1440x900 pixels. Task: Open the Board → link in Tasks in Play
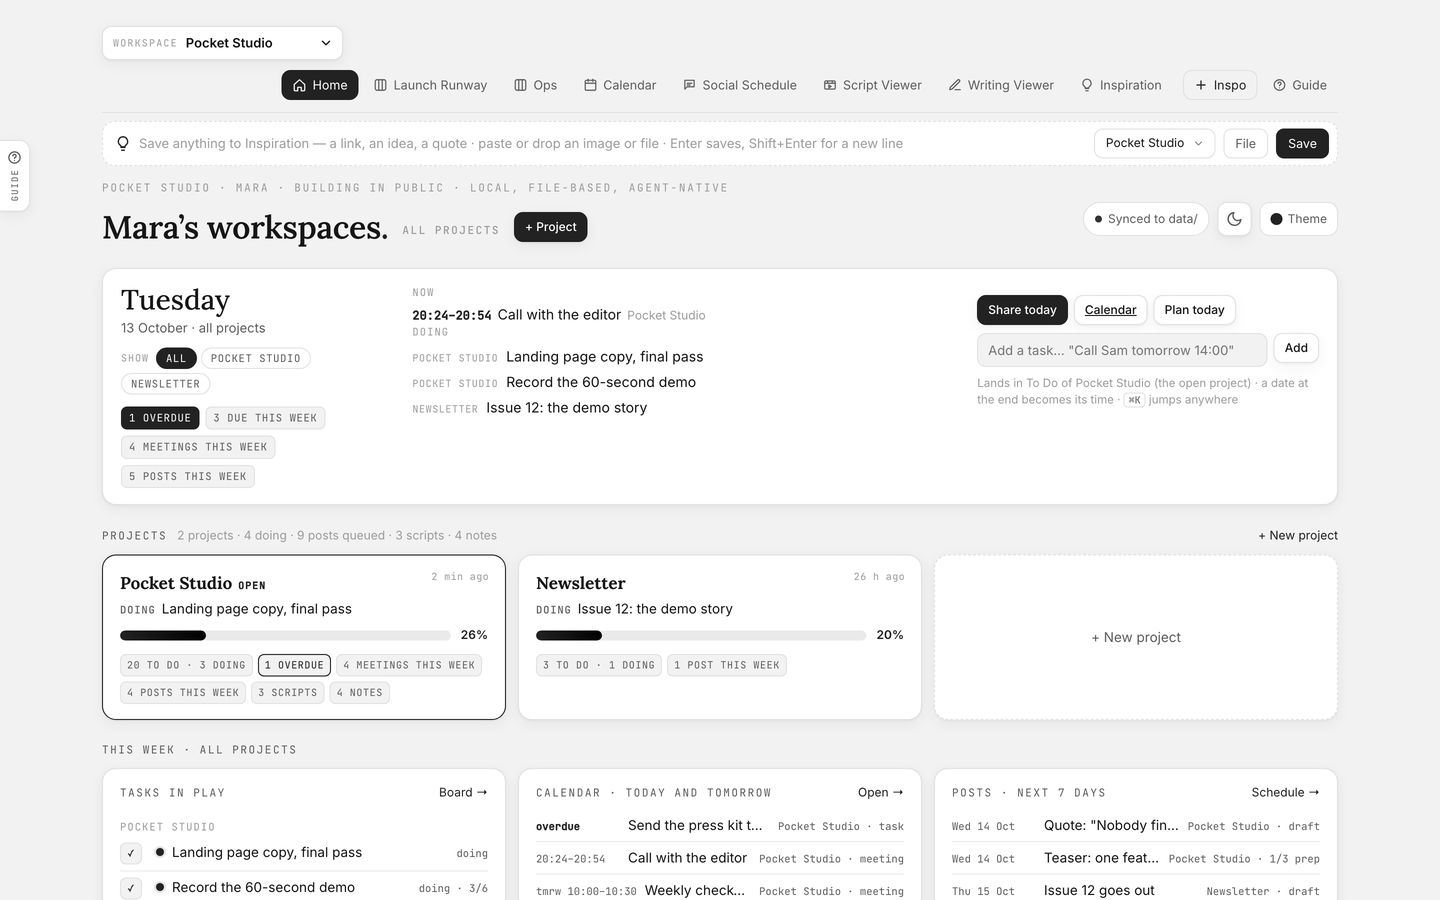tap(463, 792)
